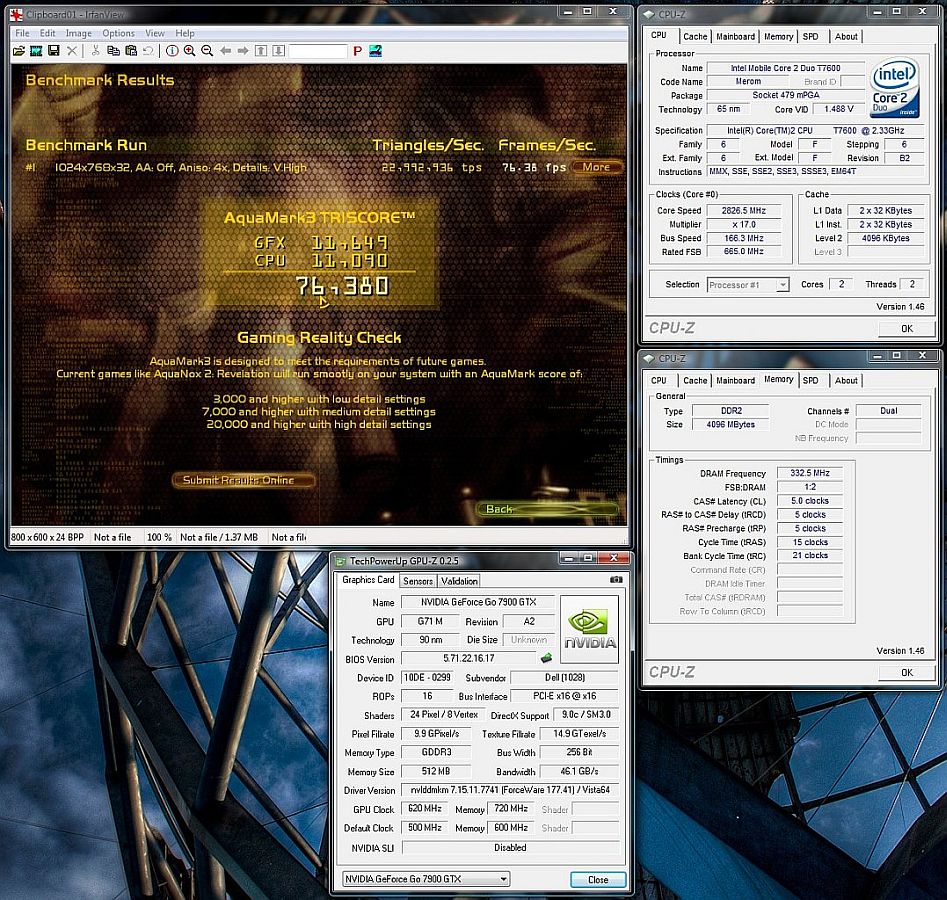Save the BIOS using the GPU-Z chip icon
The height and width of the screenshot is (900, 947).
coord(546,658)
